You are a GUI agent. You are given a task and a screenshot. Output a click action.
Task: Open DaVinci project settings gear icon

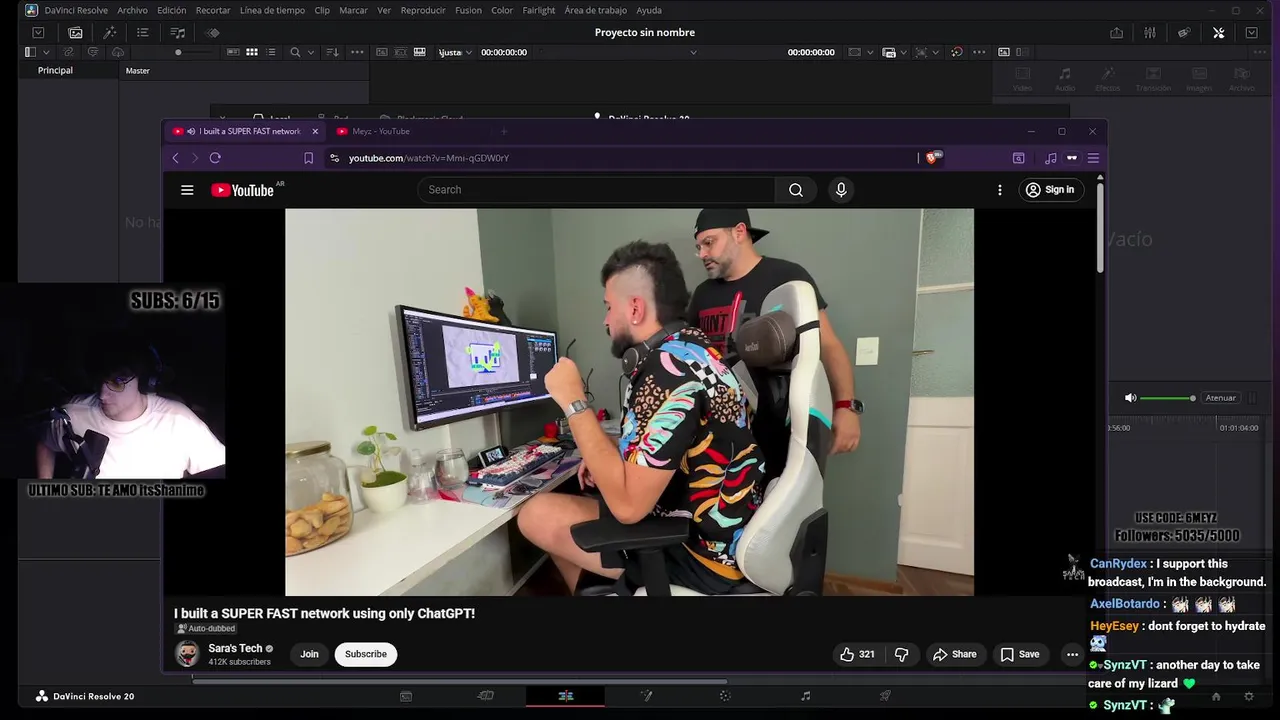[x=1248, y=697]
